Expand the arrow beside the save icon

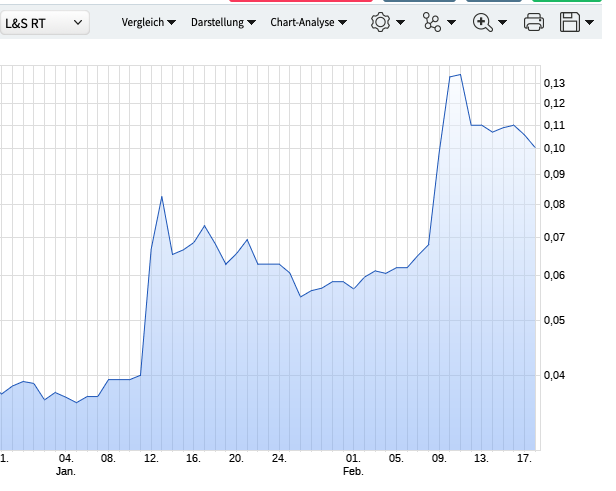(589, 22)
